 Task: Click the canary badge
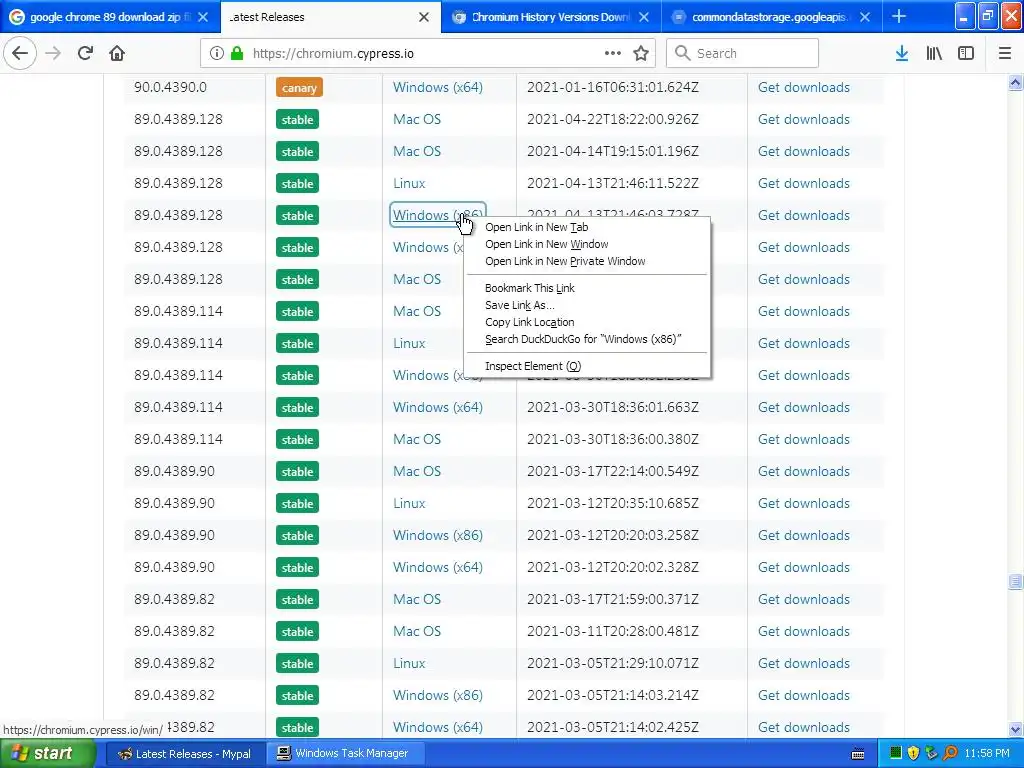pos(299,88)
